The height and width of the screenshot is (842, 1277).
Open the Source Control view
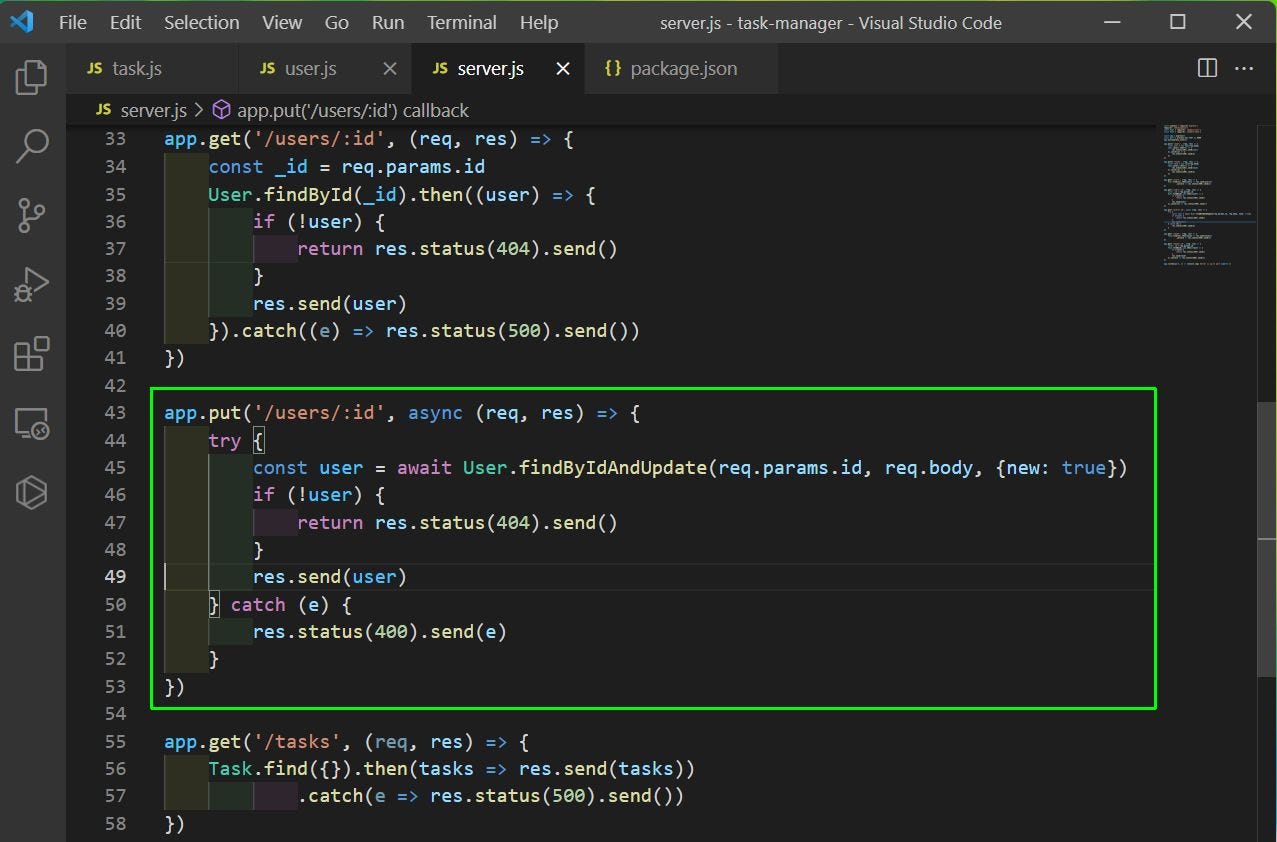click(x=32, y=215)
